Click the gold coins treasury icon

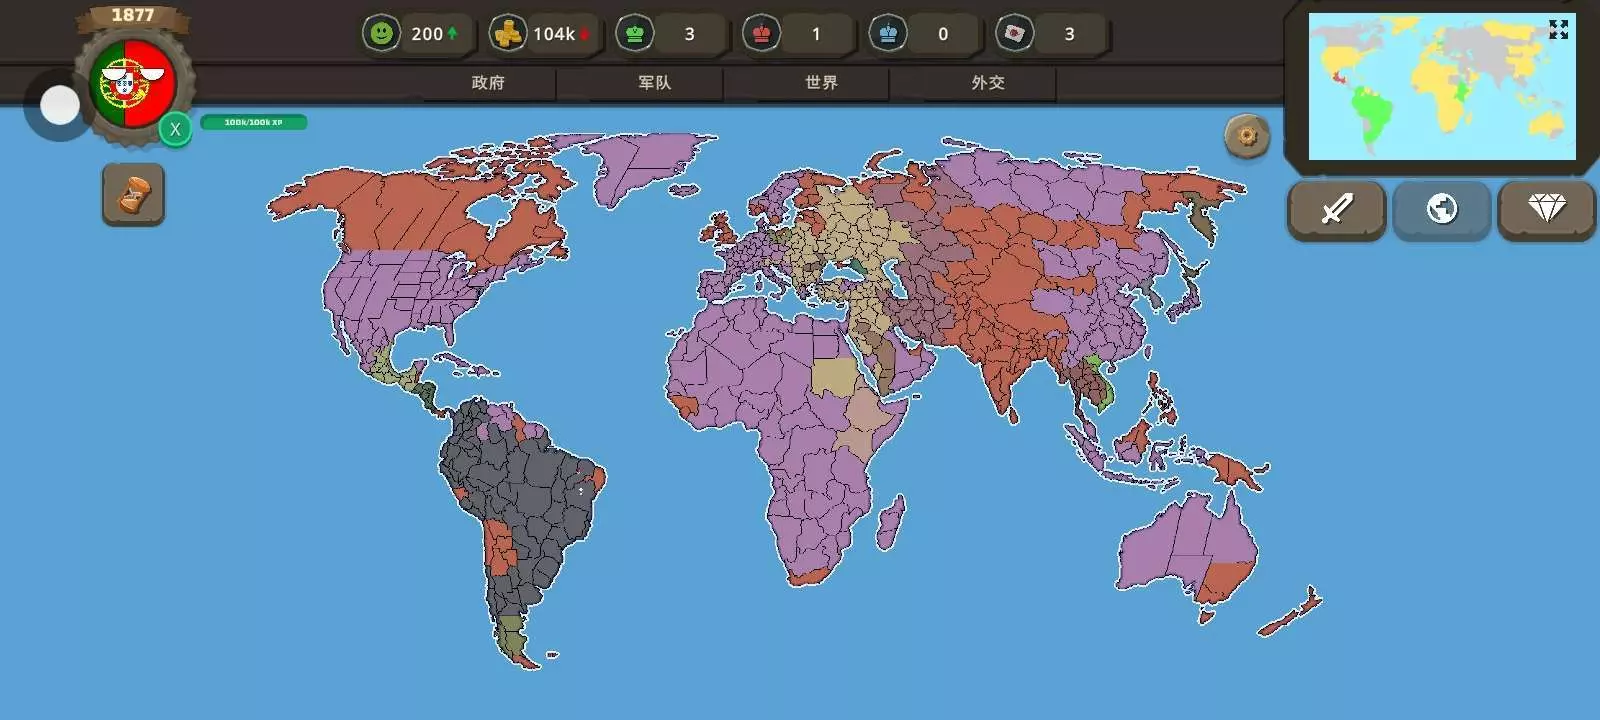[507, 34]
